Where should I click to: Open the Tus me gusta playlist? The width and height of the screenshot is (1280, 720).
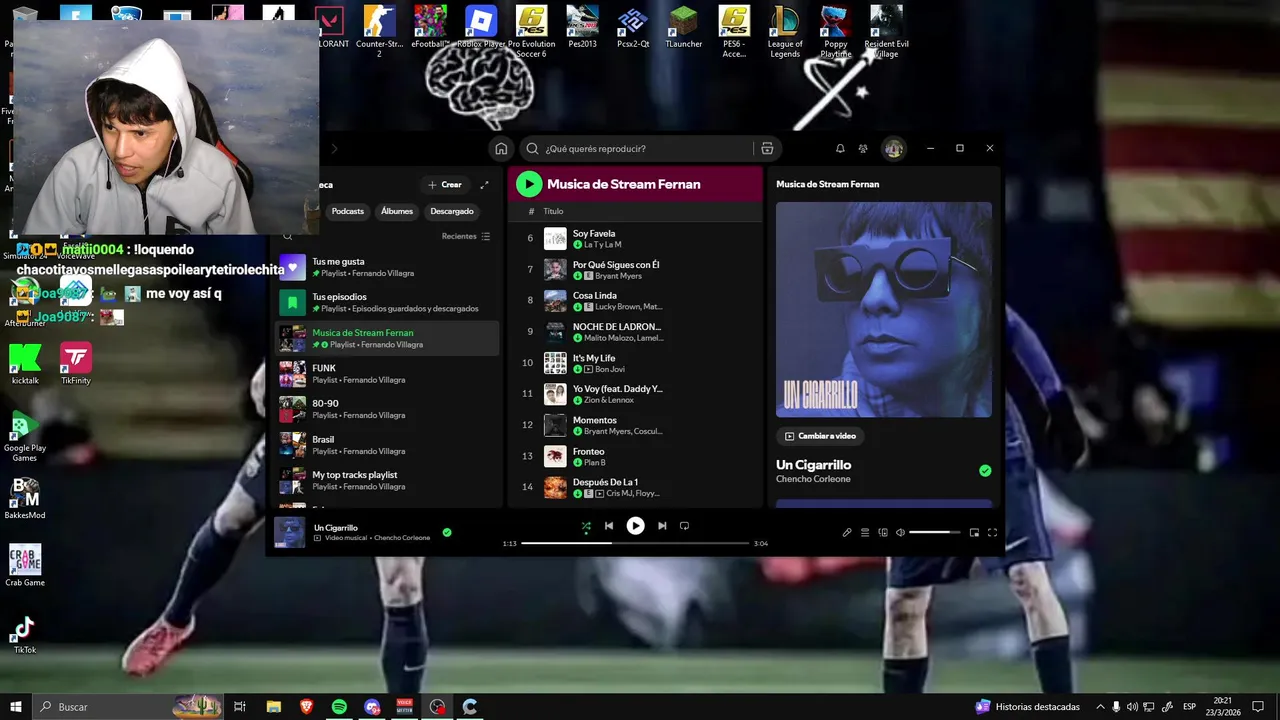coord(388,267)
